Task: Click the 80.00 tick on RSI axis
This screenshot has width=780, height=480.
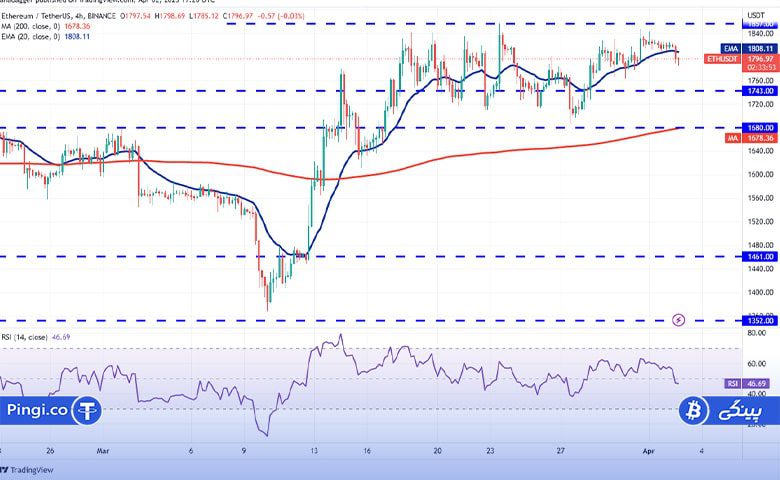Action: (757, 333)
